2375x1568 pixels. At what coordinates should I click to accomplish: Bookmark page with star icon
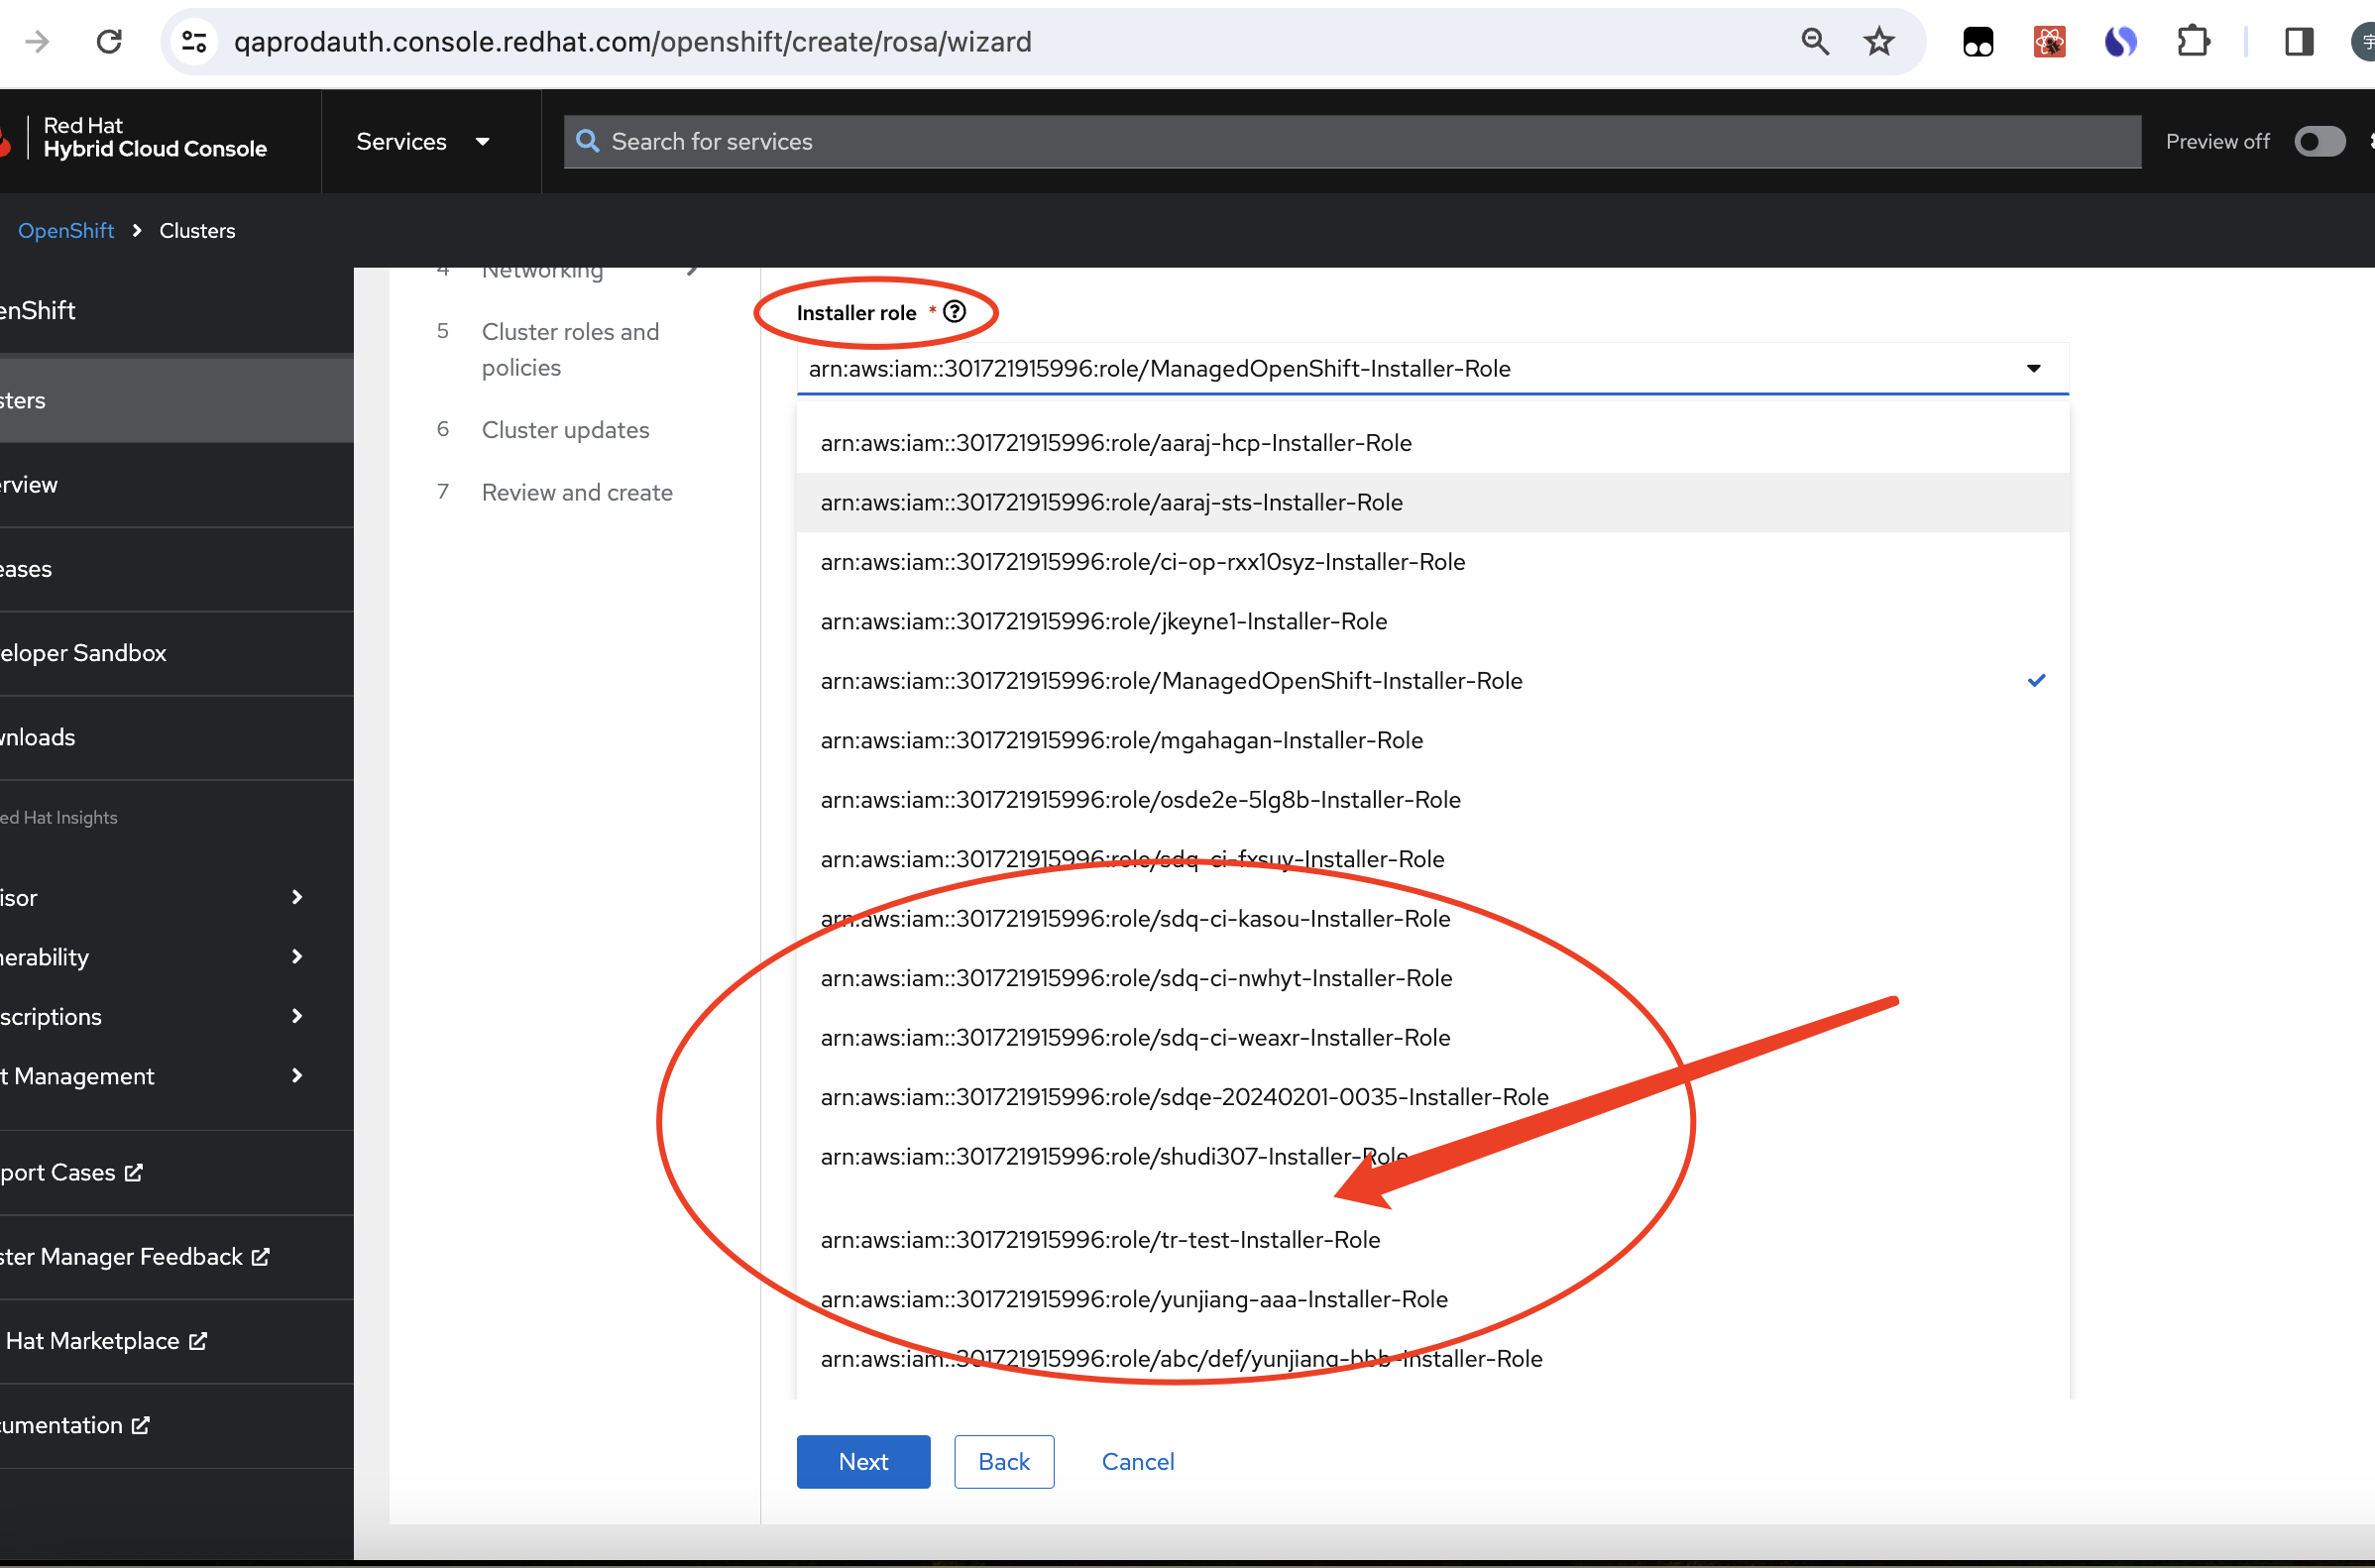[x=1879, y=41]
